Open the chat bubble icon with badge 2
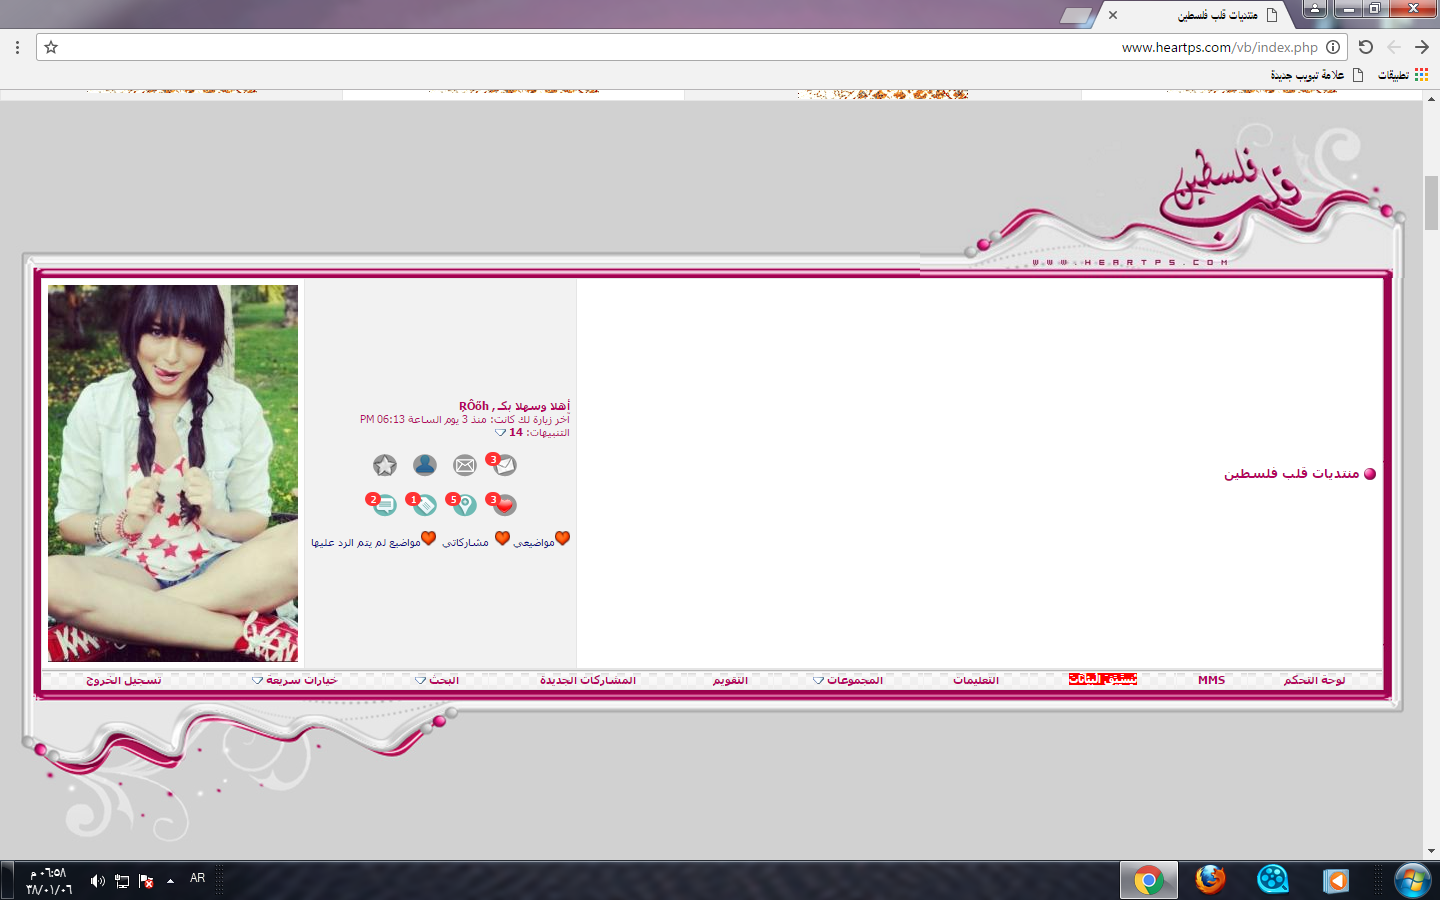The width and height of the screenshot is (1440, 900). (x=384, y=505)
